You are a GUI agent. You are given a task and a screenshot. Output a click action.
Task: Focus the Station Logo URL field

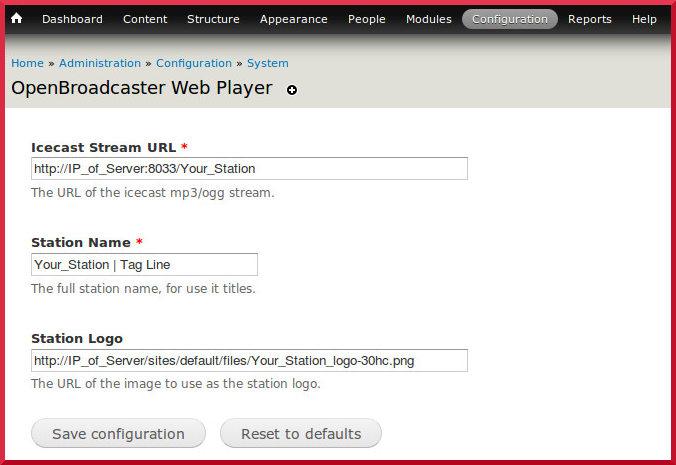[x=249, y=360]
